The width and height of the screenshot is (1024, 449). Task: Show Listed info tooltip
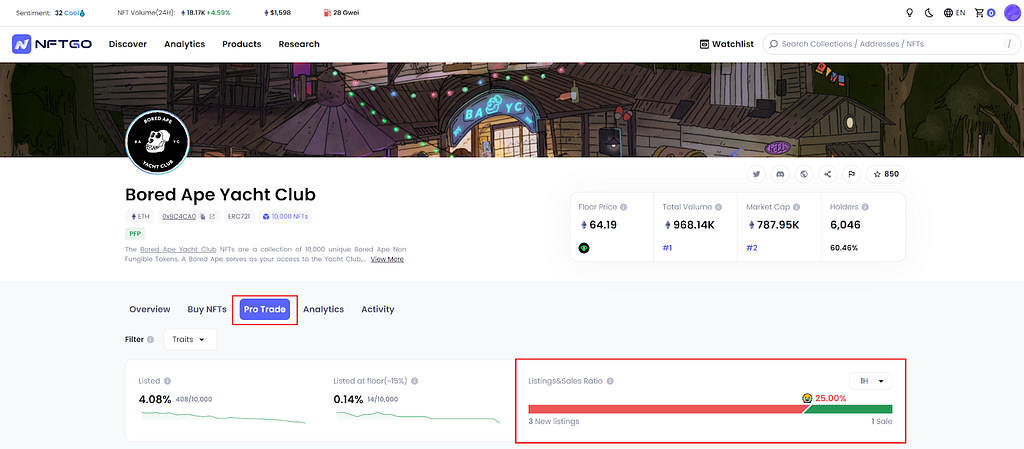pyautogui.click(x=167, y=381)
